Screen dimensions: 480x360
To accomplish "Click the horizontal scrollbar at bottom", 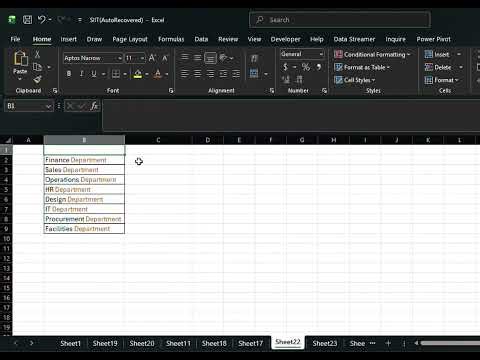I will [x=450, y=343].
